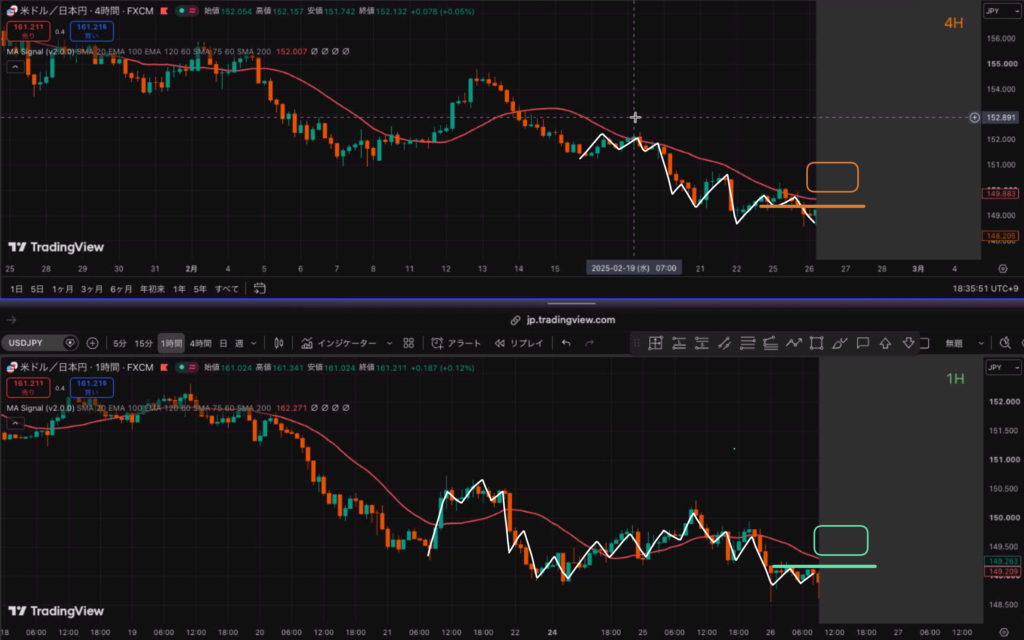Select the fifth favorites toolbar drawing tool
The width and height of the screenshot is (1024, 640).
coord(748,343)
